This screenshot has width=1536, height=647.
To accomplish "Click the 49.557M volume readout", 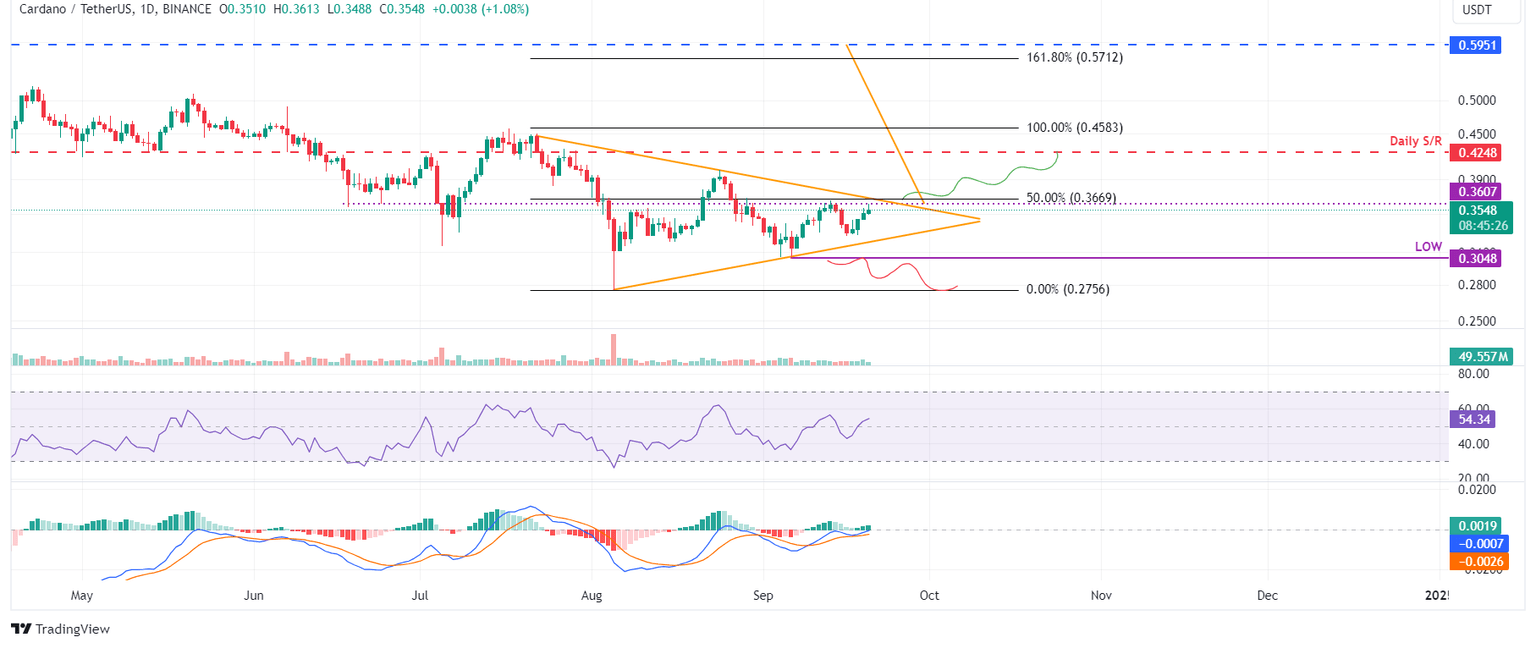I will (1481, 356).
